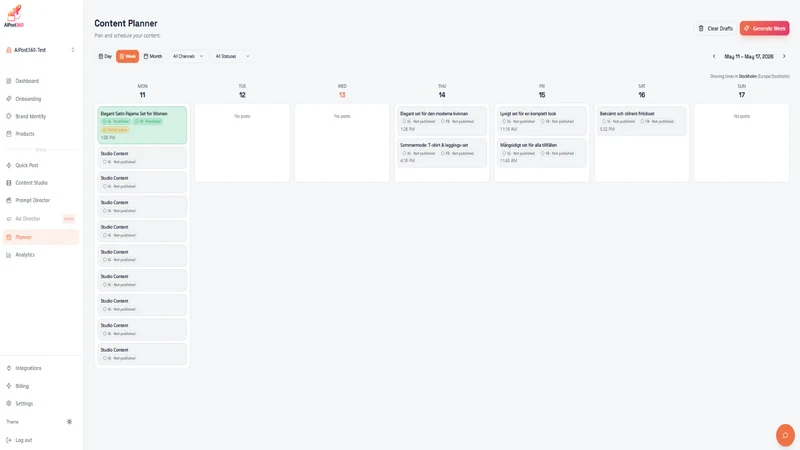Click the May 11 - May 17, 2026 date range

click(749, 57)
